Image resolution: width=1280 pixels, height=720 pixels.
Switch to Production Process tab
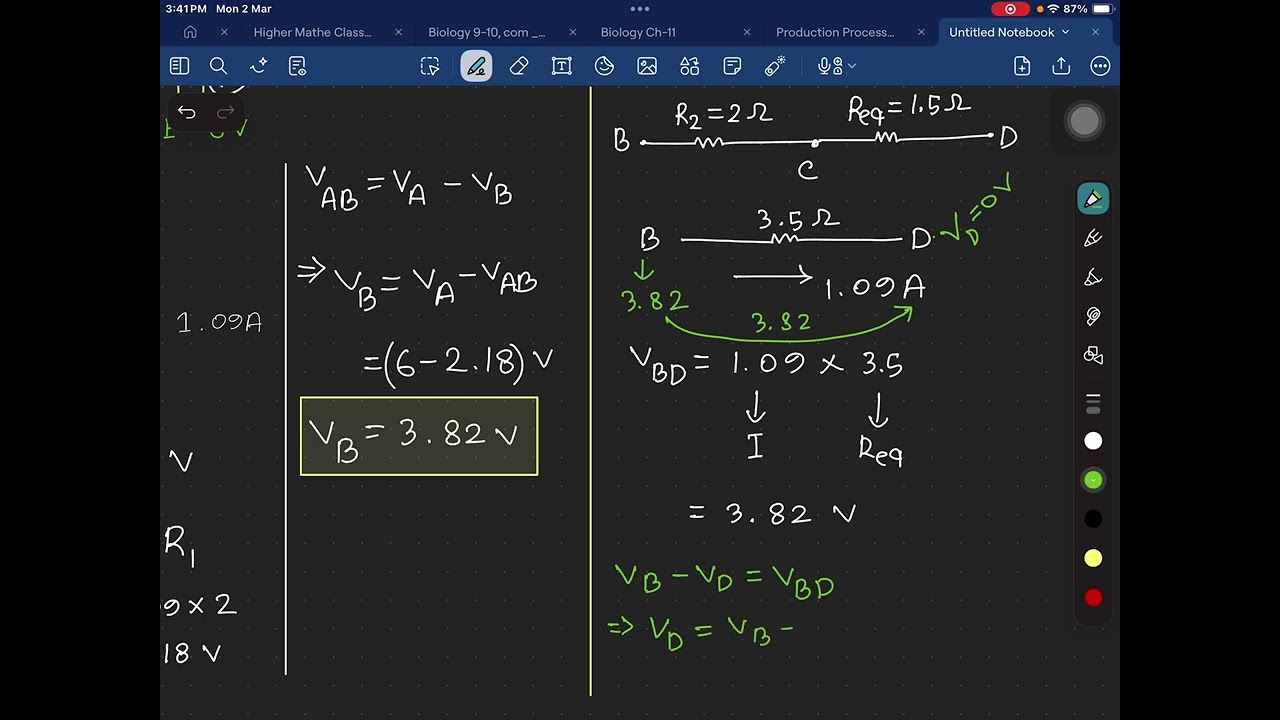pos(835,32)
